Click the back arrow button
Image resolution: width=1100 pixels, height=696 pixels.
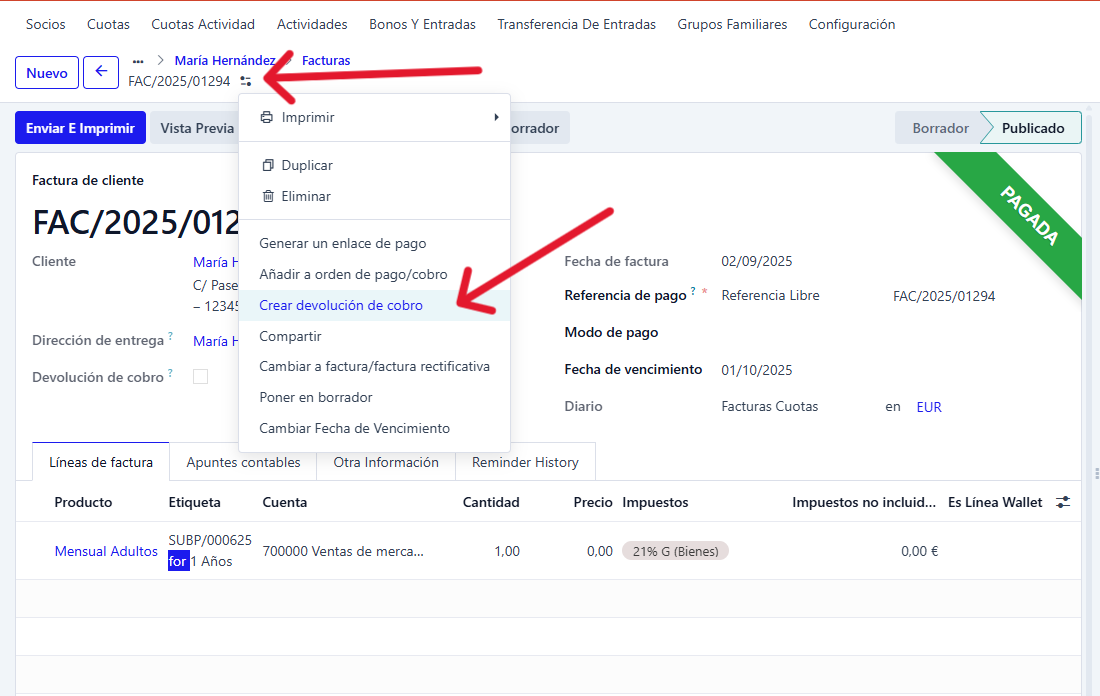(x=101, y=72)
